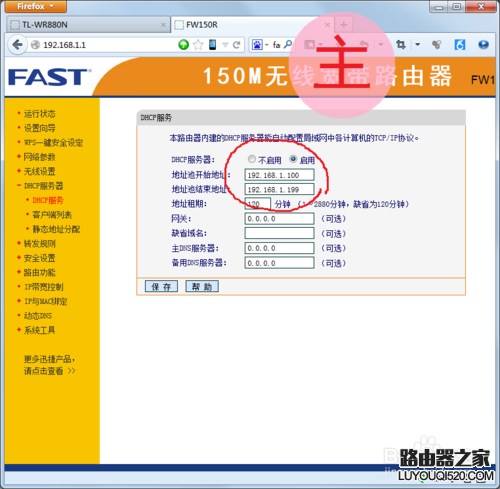
Task: Click the magnifier search icon
Action: (288, 44)
